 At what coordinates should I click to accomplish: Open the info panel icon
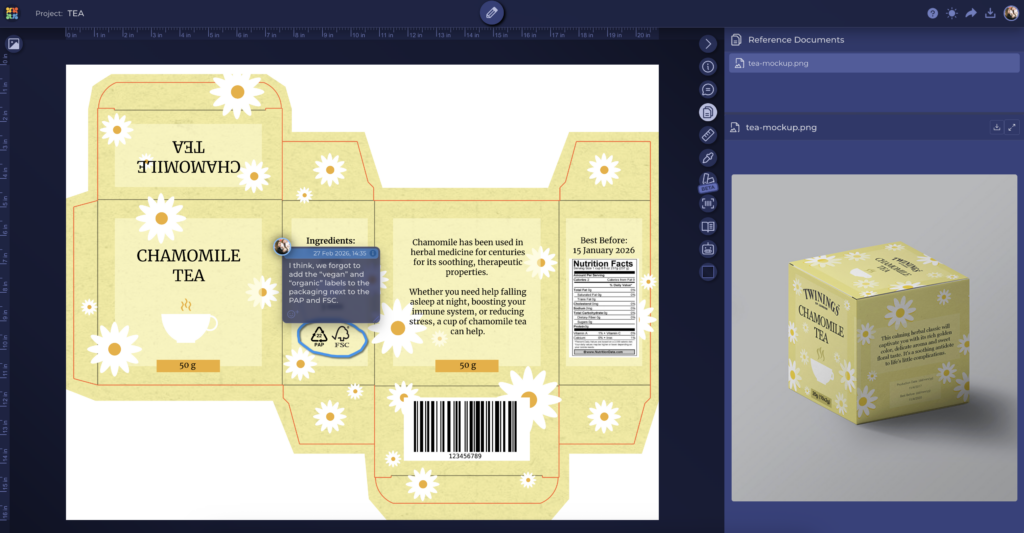(x=707, y=67)
